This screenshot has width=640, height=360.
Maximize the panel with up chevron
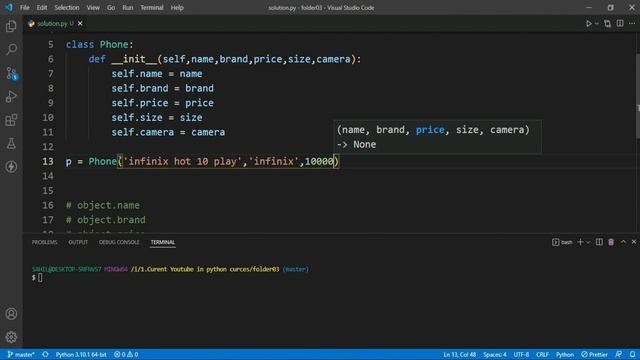click(x=623, y=242)
